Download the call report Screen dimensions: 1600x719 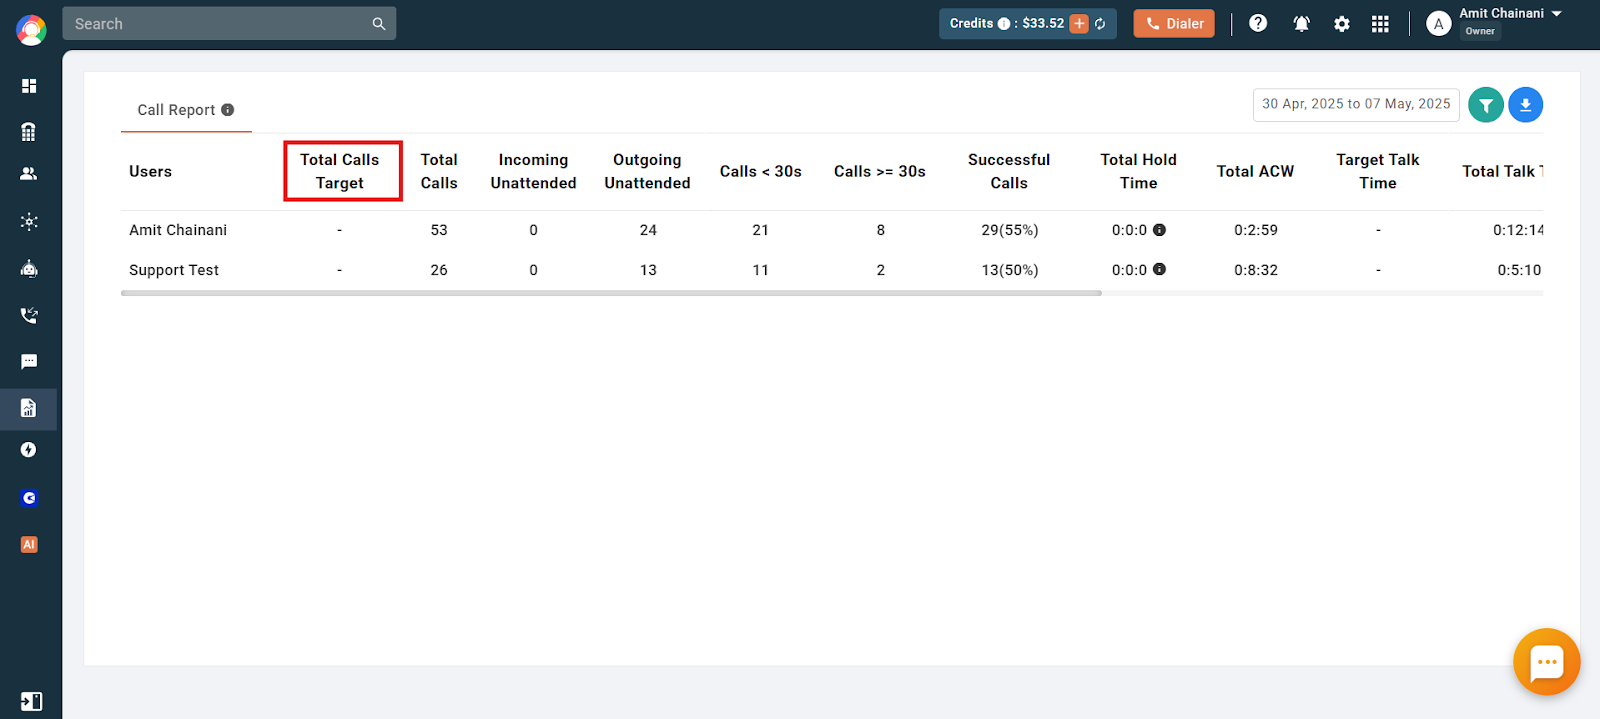click(1525, 105)
